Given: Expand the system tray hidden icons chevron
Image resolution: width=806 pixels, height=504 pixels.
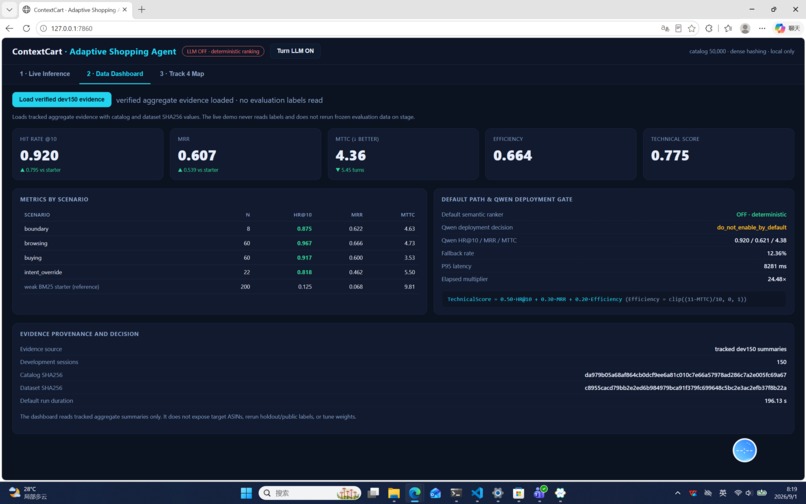Looking at the screenshot, I should tap(677, 493).
